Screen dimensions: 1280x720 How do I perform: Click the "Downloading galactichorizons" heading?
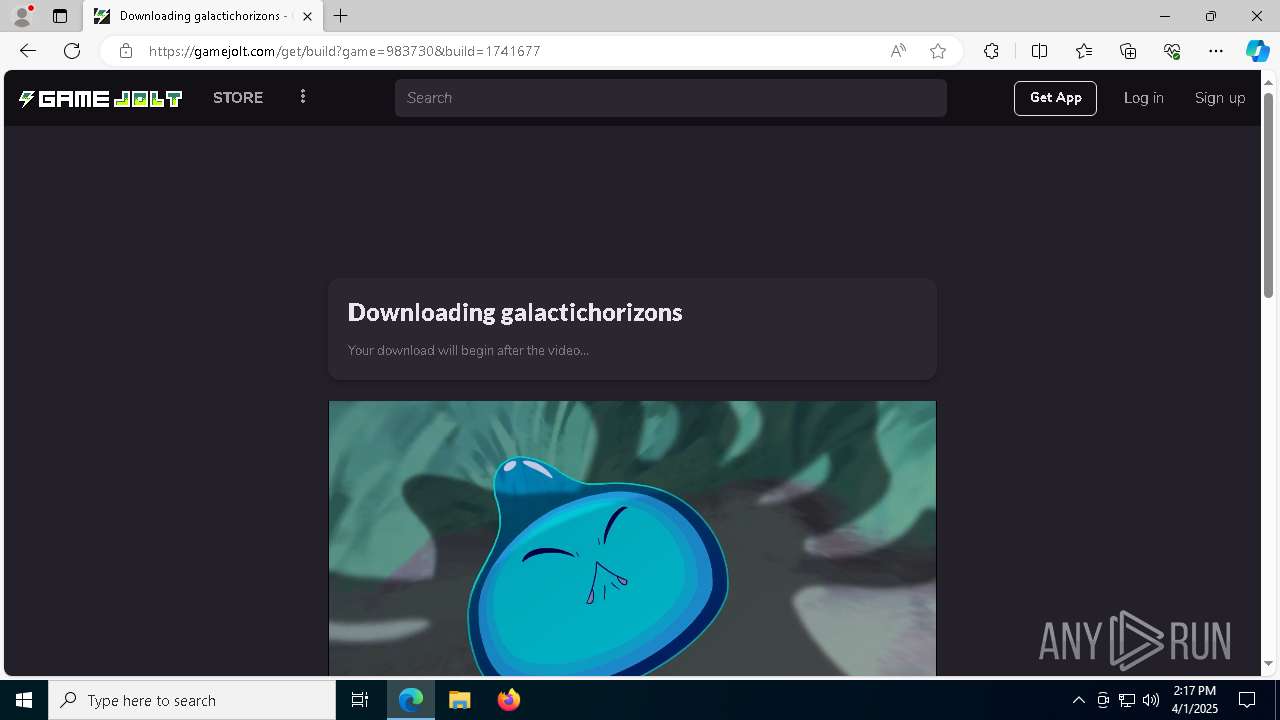click(x=515, y=312)
